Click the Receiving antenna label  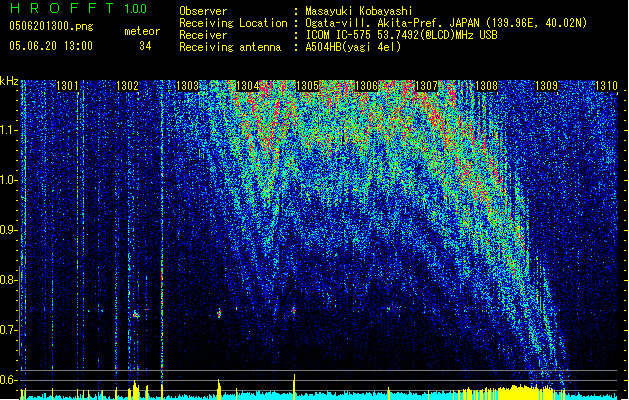[x=230, y=47]
